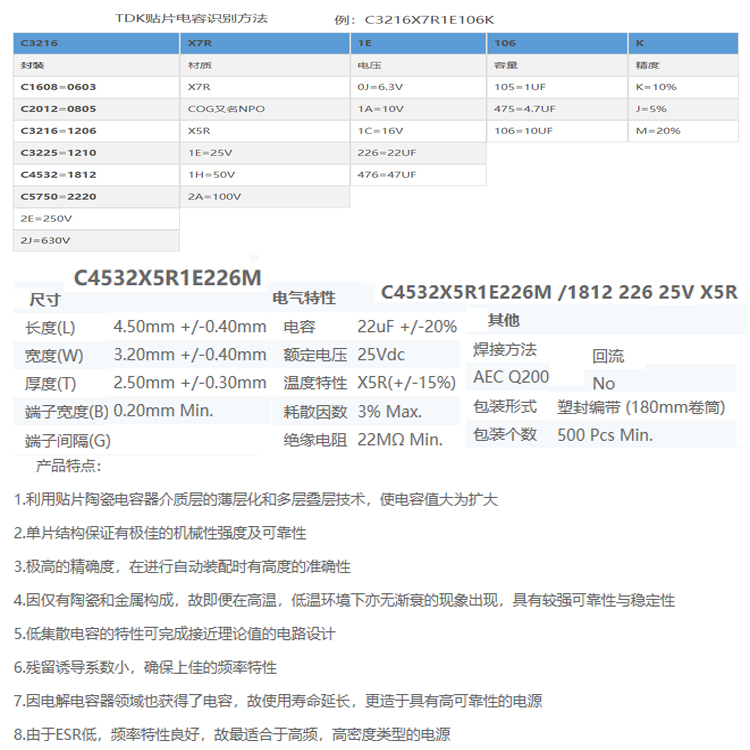Click the 0J=6.3V cell
The image size is (750, 750).
pyautogui.click(x=419, y=87)
